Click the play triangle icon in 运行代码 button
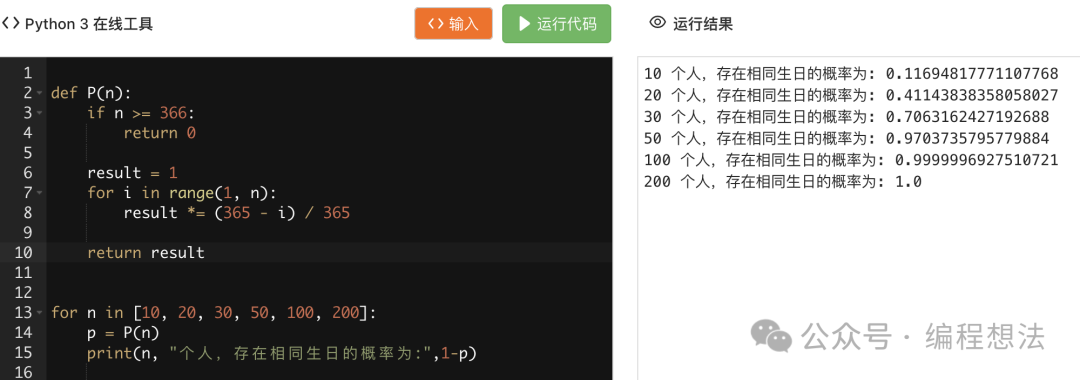The width and height of the screenshot is (1080, 380). click(x=524, y=24)
